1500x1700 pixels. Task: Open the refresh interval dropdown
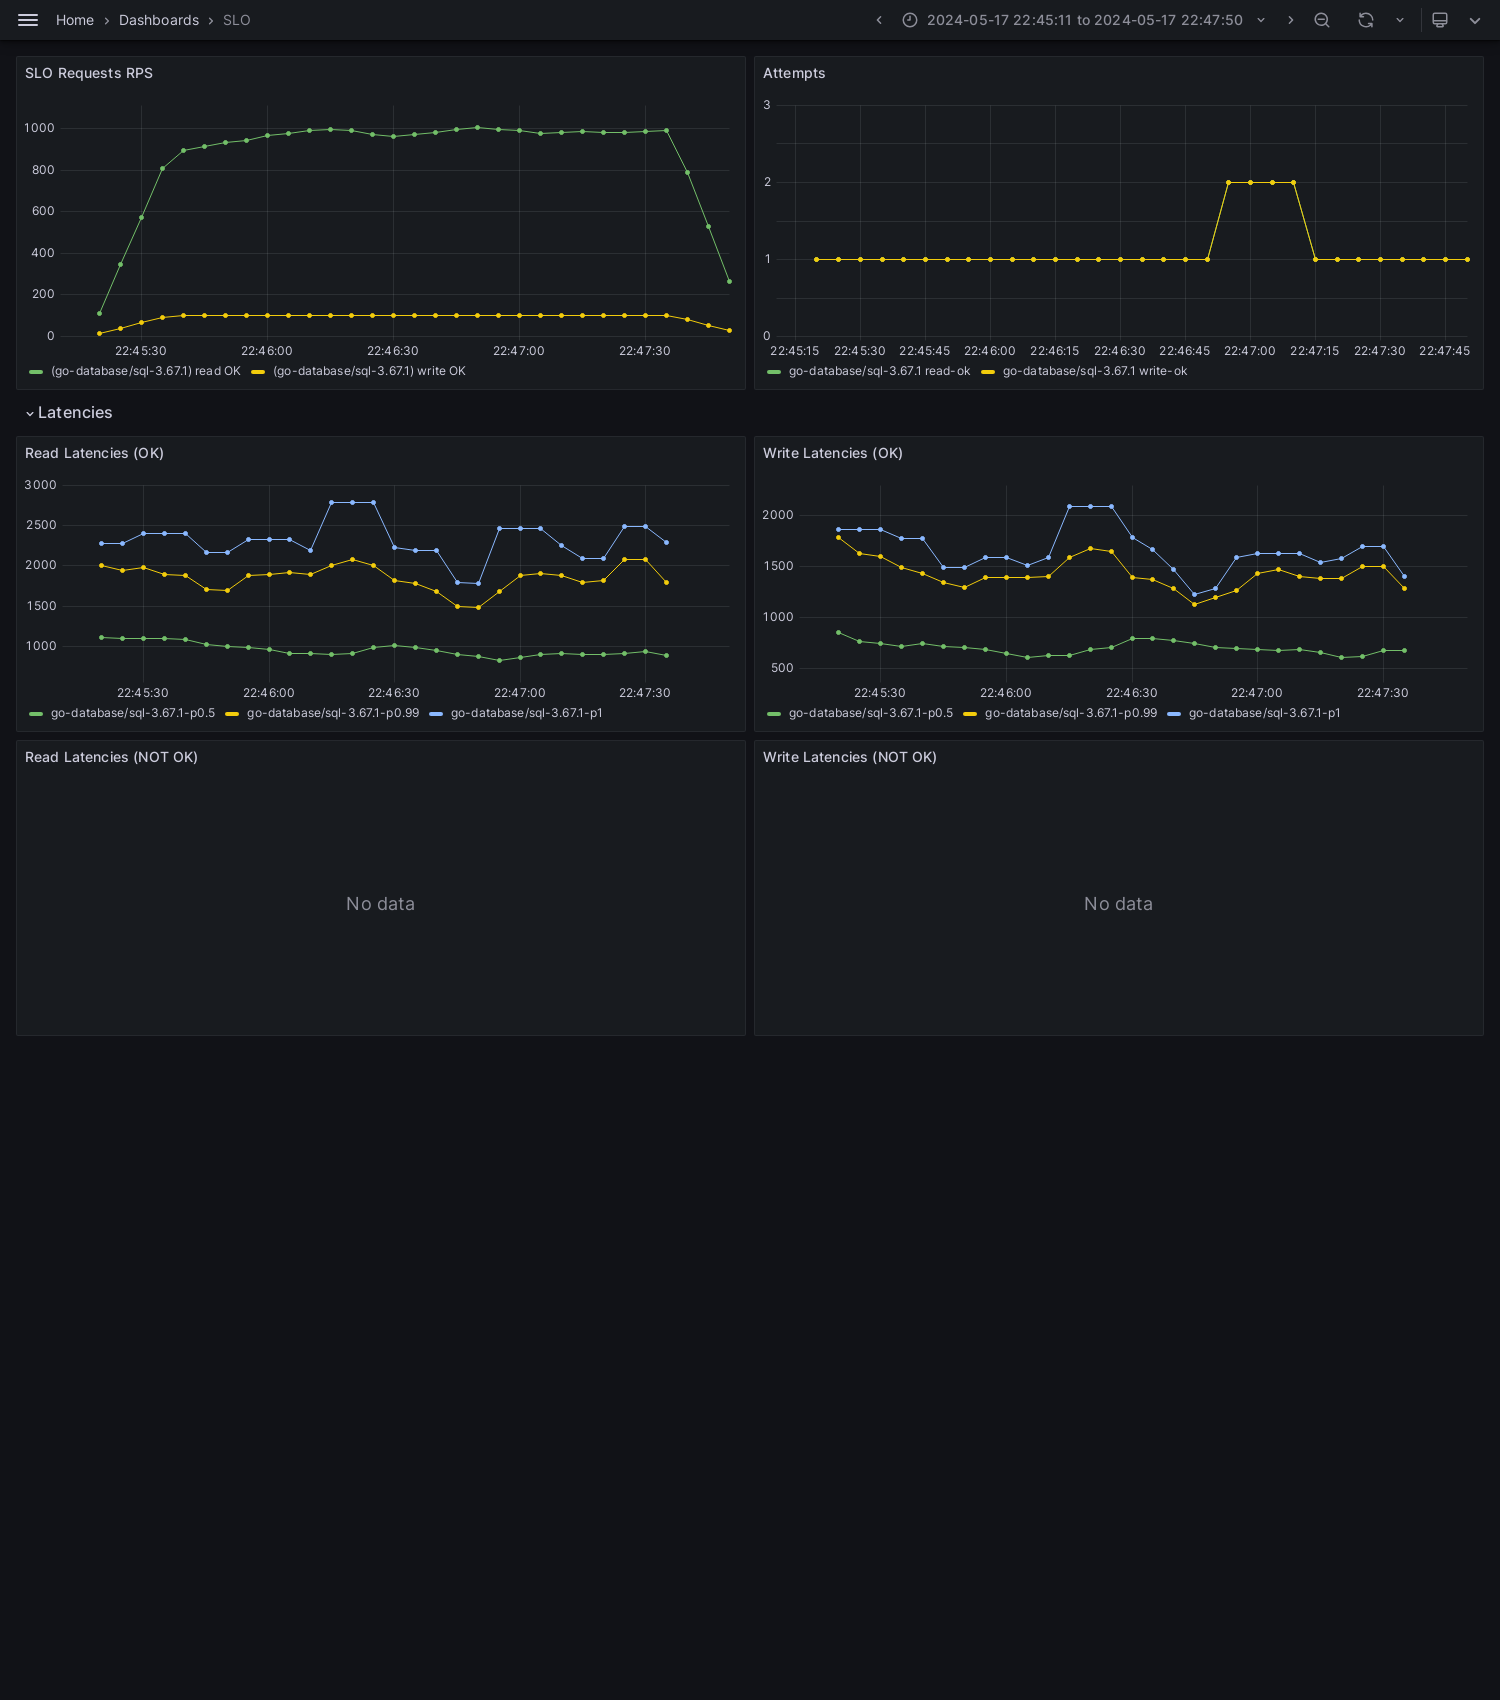1400,20
